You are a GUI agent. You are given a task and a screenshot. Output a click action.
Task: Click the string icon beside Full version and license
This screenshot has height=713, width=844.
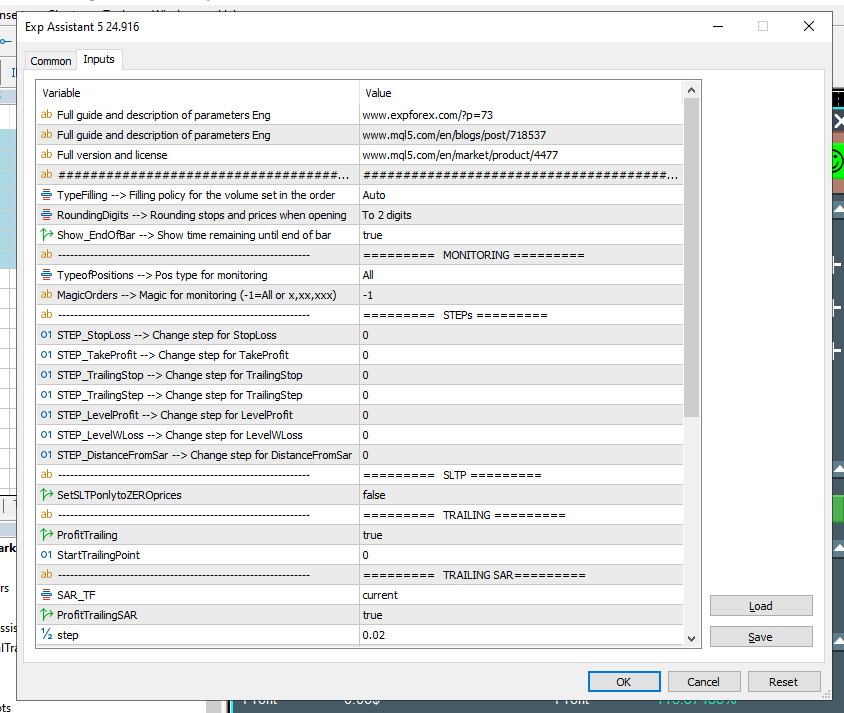click(x=47, y=154)
